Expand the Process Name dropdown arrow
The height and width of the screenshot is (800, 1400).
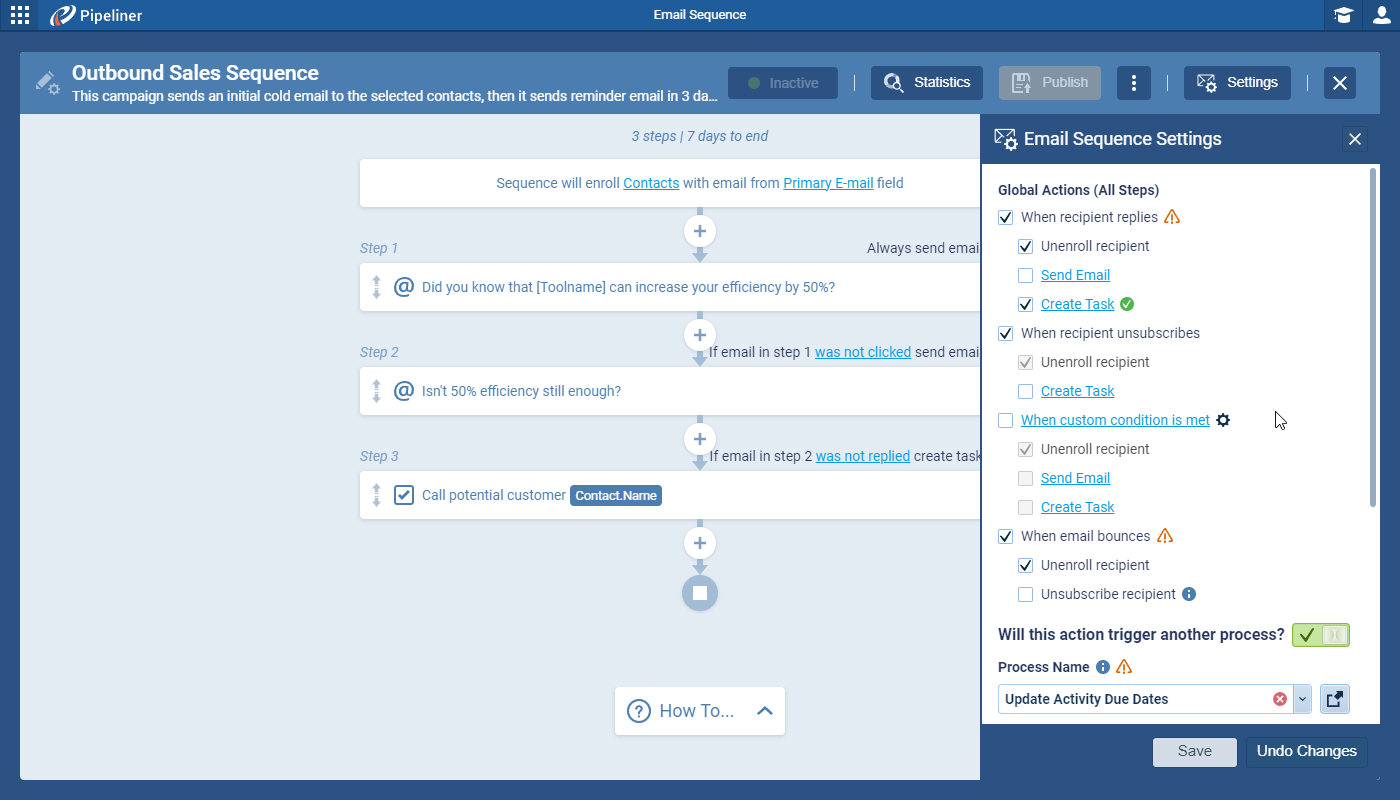[x=1302, y=699]
